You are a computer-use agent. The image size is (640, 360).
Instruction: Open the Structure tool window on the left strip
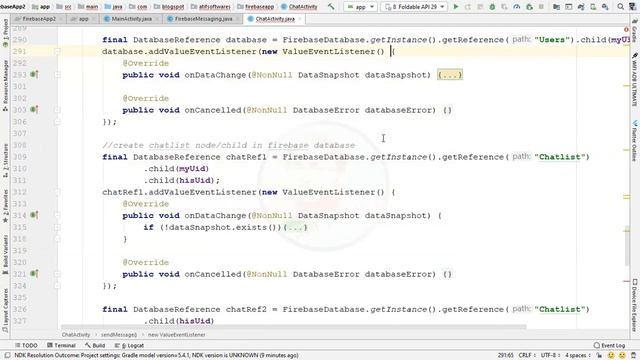tap(5, 160)
